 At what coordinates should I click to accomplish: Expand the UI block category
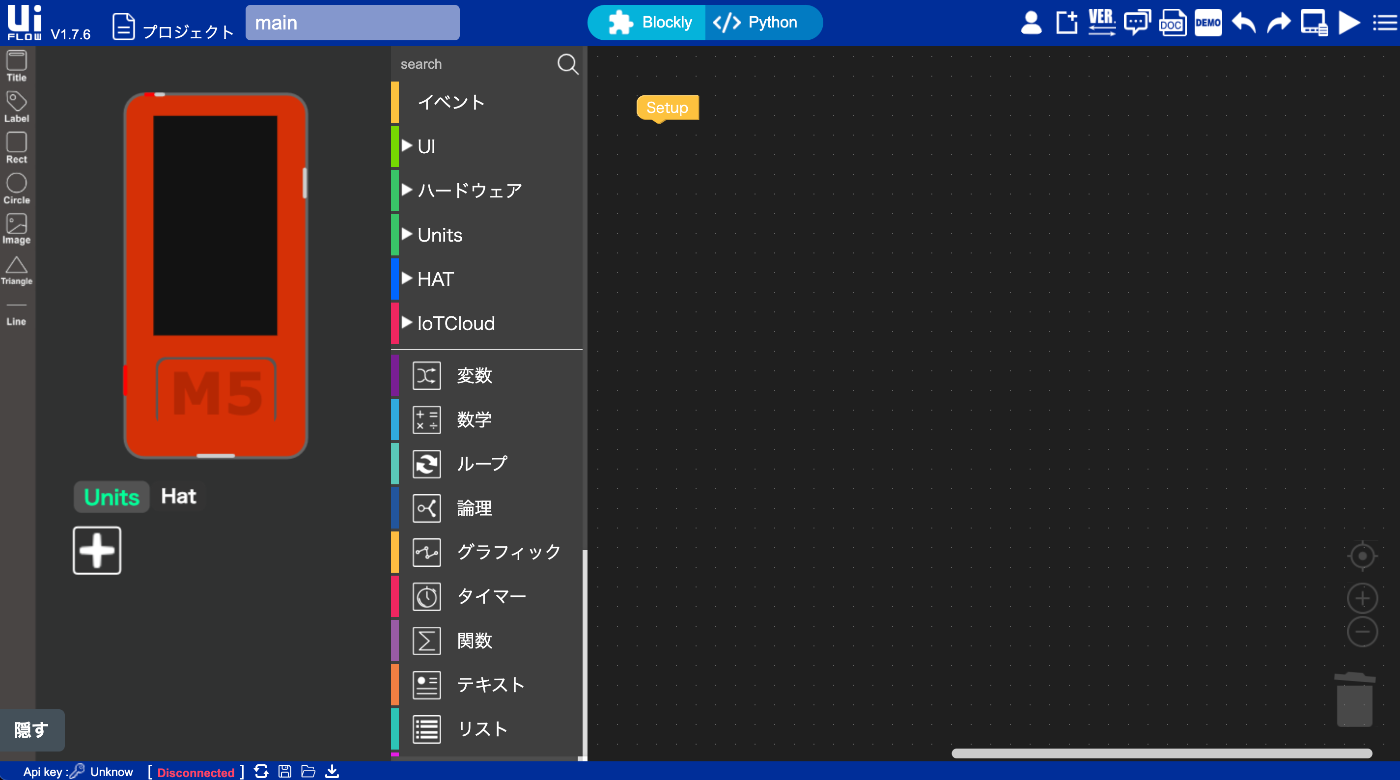[x=486, y=146]
